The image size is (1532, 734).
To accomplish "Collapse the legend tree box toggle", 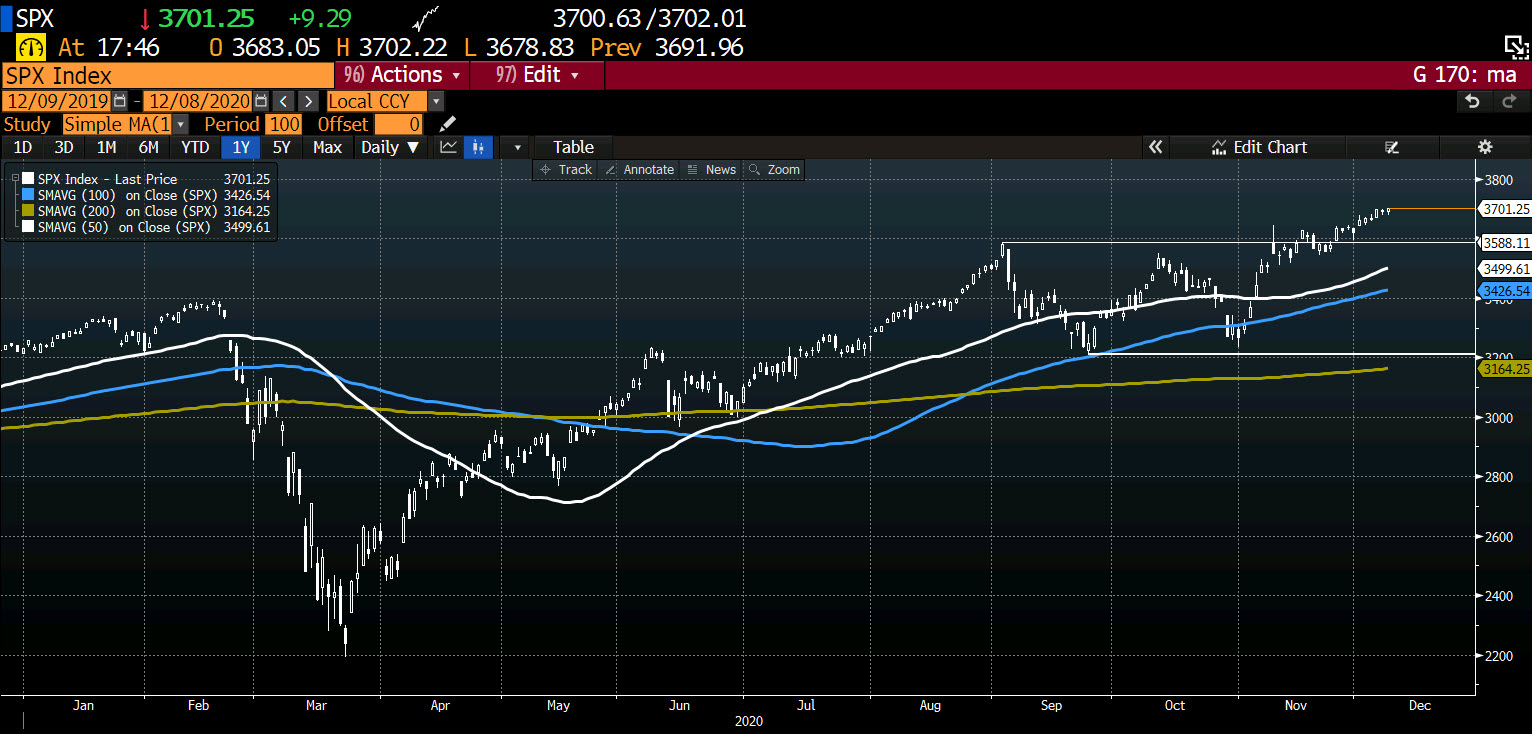I will click(13, 179).
